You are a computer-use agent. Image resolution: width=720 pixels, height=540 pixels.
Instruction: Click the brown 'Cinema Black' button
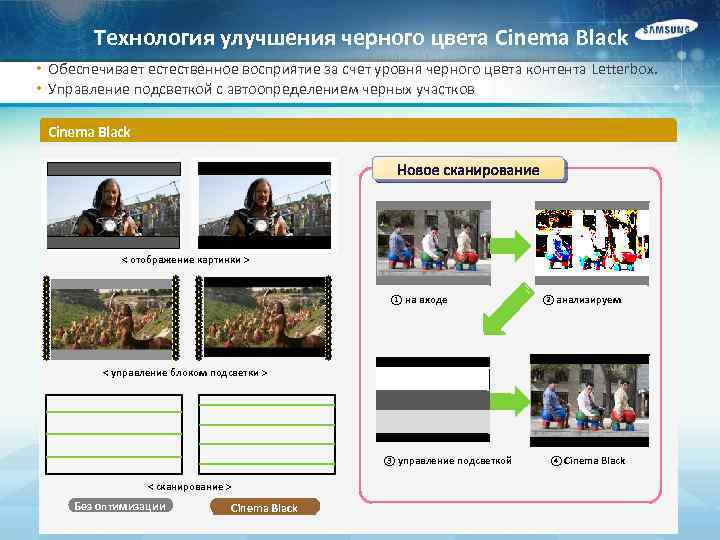264,507
